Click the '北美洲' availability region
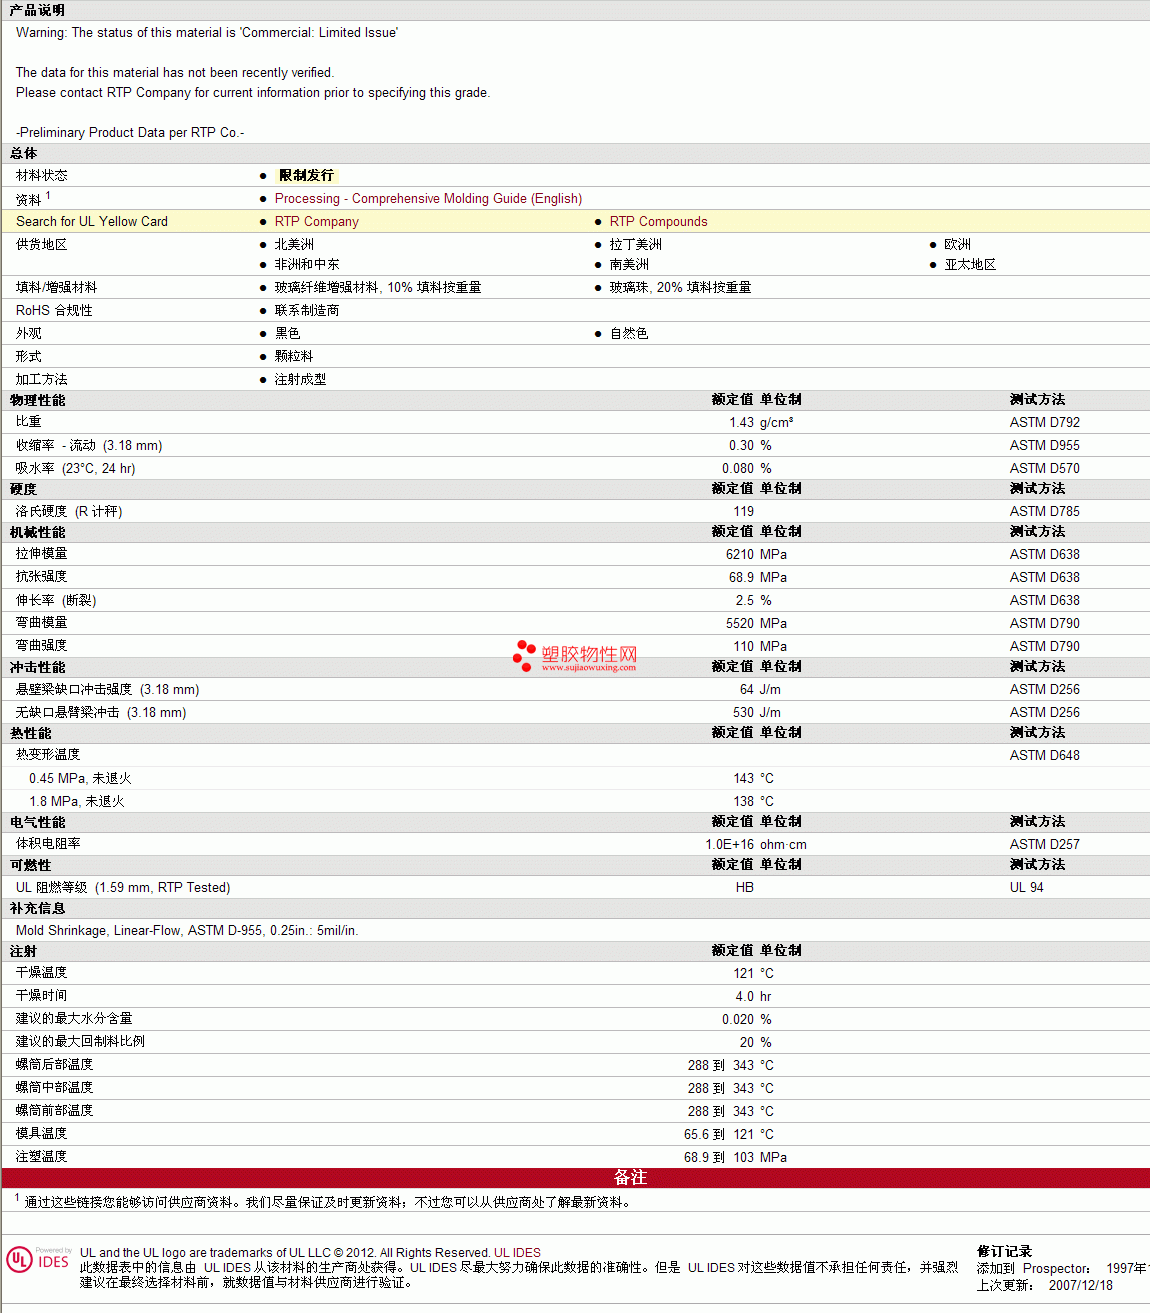 [x=294, y=245]
